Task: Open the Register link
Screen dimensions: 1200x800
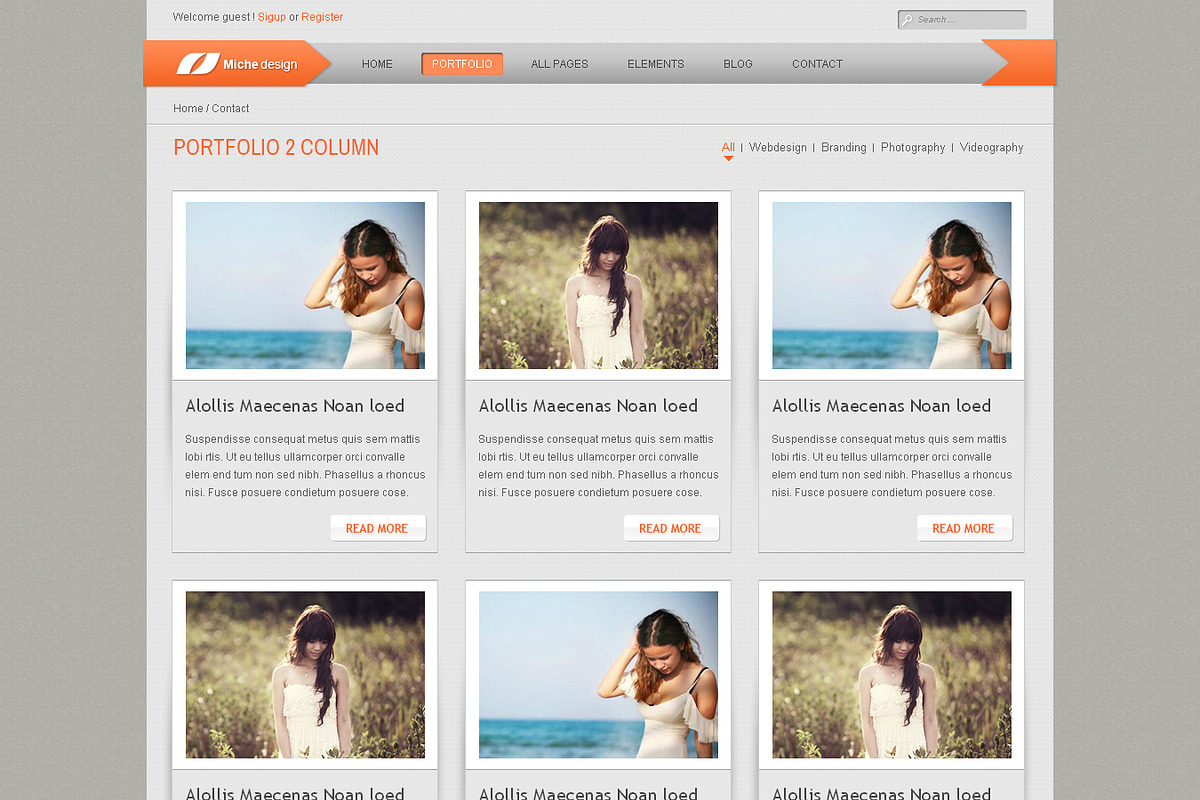Action: point(322,17)
